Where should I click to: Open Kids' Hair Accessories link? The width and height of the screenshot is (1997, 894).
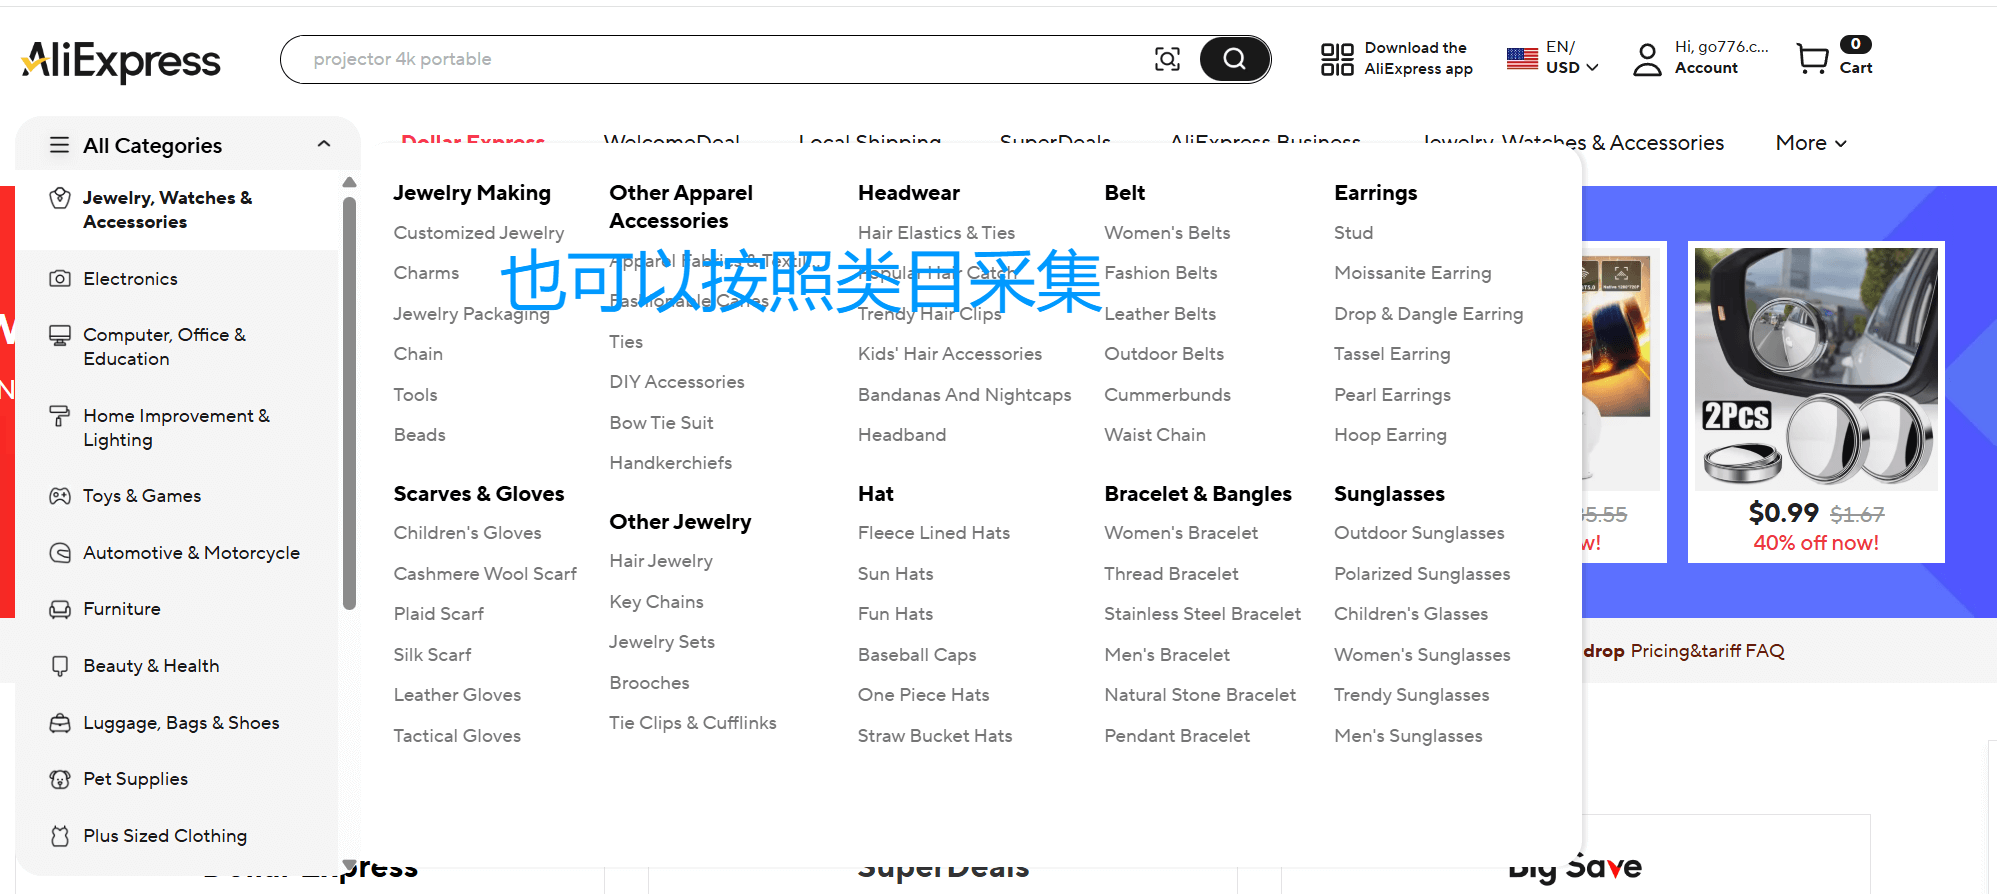point(950,354)
